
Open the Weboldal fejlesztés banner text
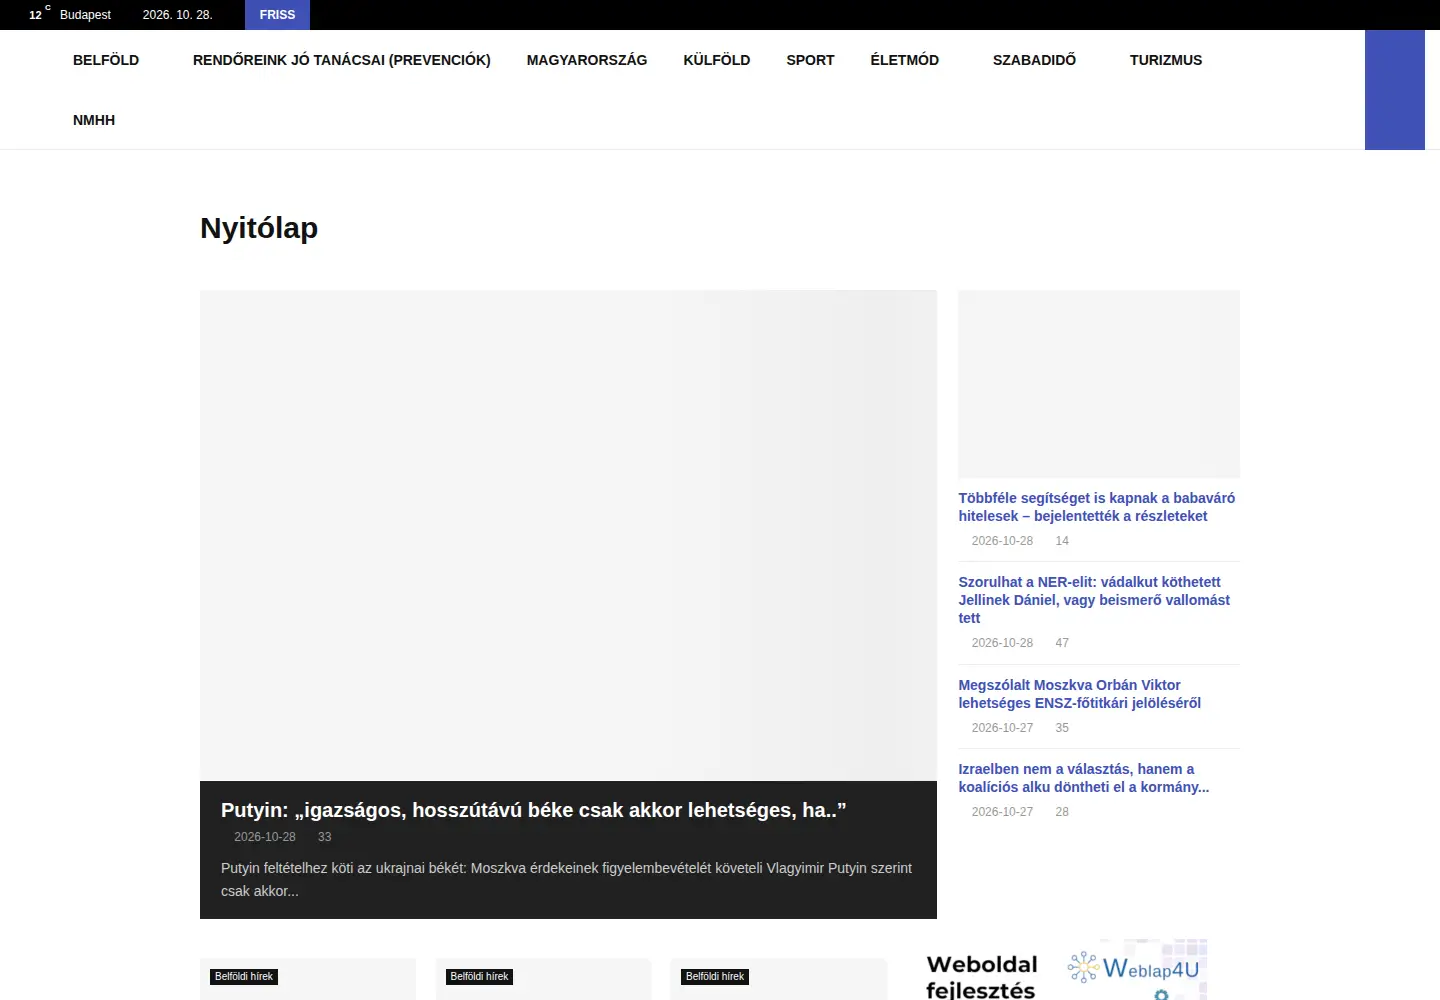click(981, 977)
